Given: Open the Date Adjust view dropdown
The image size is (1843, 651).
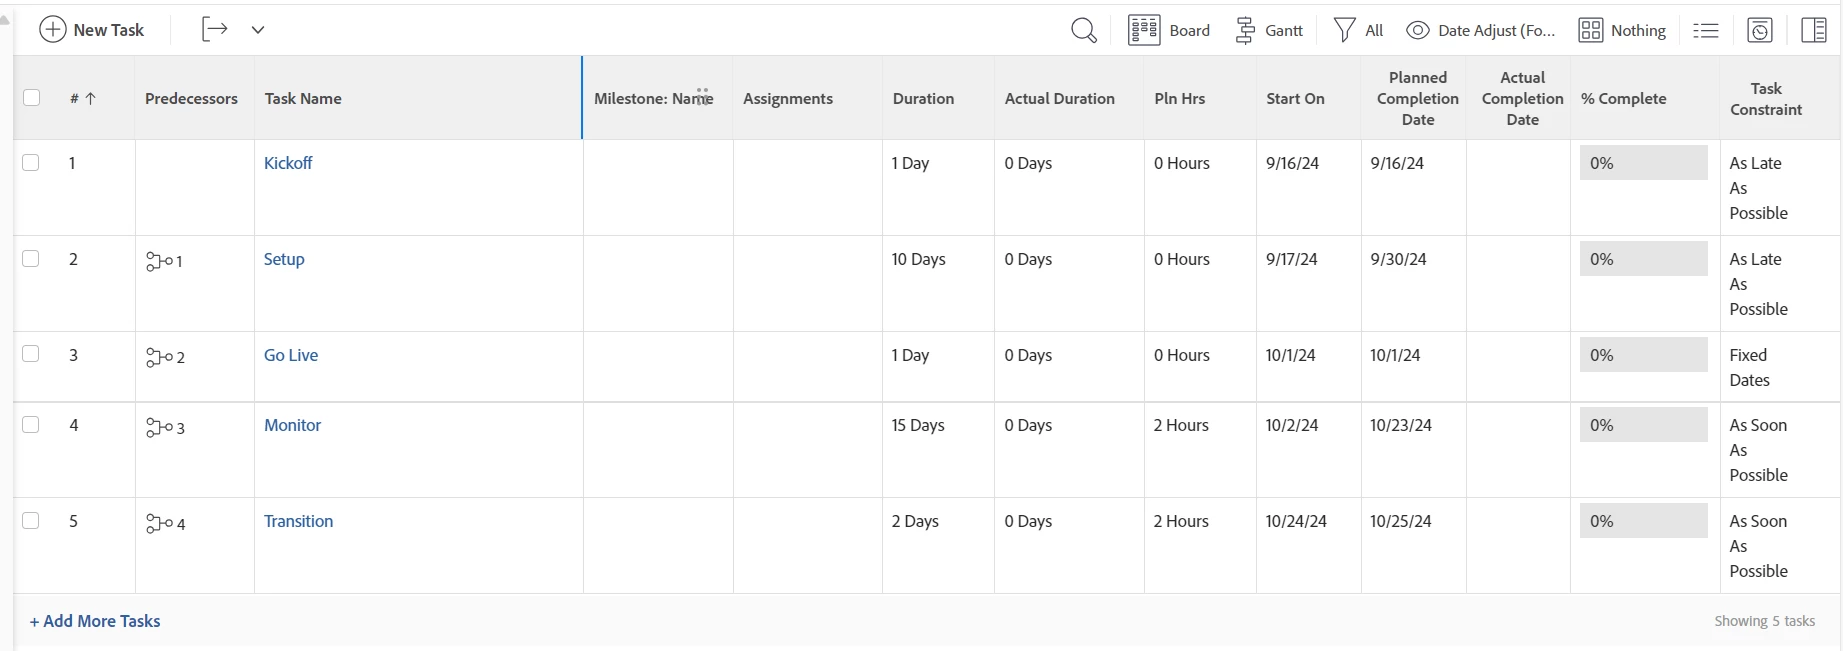Looking at the screenshot, I should point(1481,30).
